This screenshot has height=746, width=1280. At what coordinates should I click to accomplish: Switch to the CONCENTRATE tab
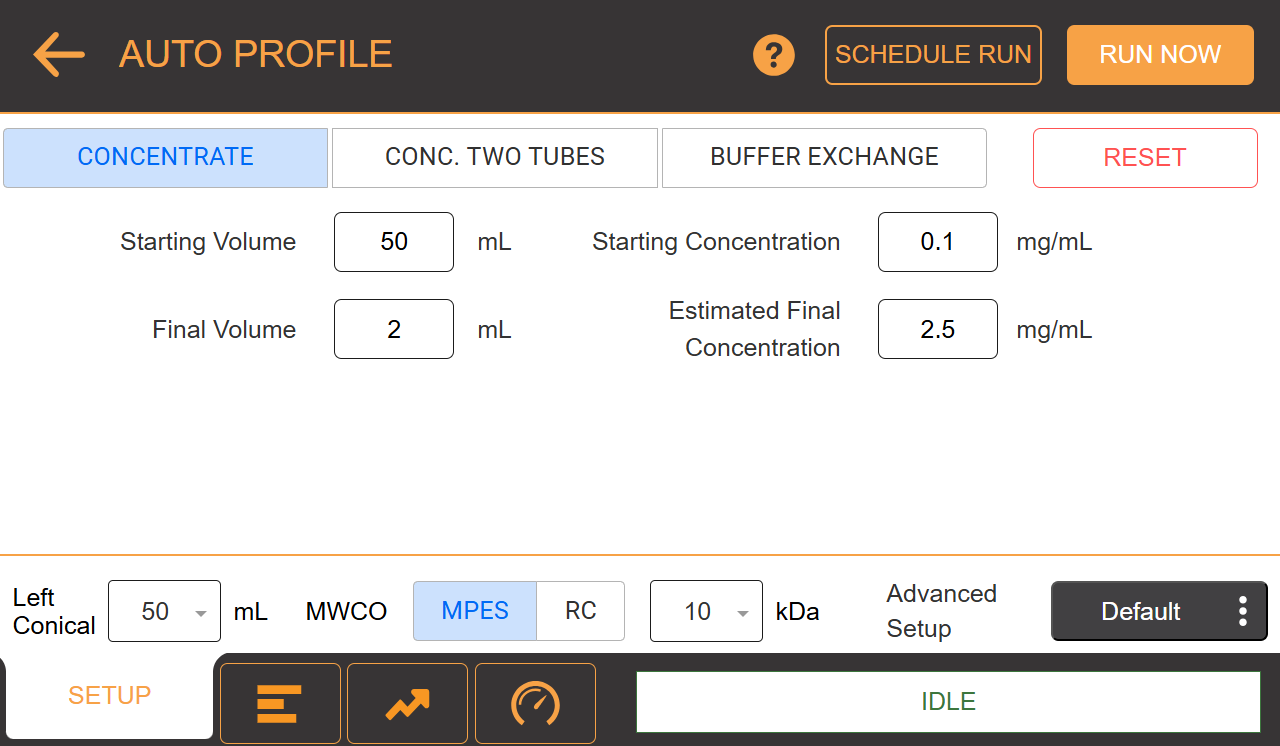tap(166, 157)
